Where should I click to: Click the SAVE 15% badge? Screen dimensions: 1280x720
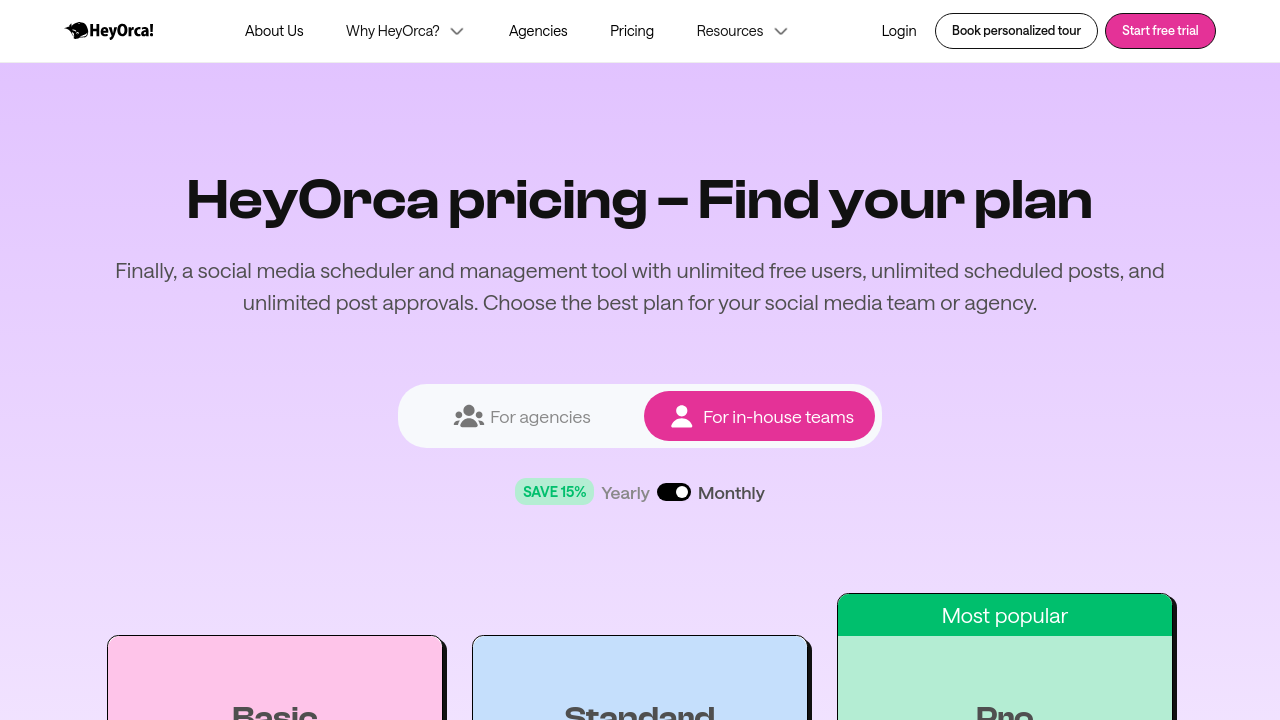[x=554, y=492]
